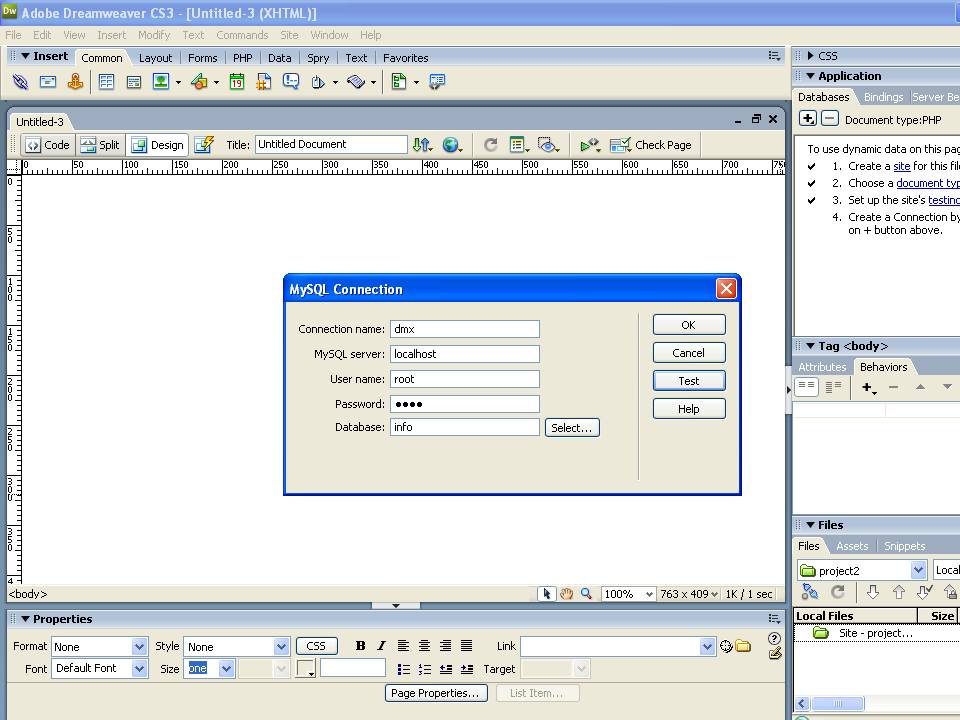This screenshot has width=960, height=720.
Task: Insert date calendar icon
Action: point(237,81)
